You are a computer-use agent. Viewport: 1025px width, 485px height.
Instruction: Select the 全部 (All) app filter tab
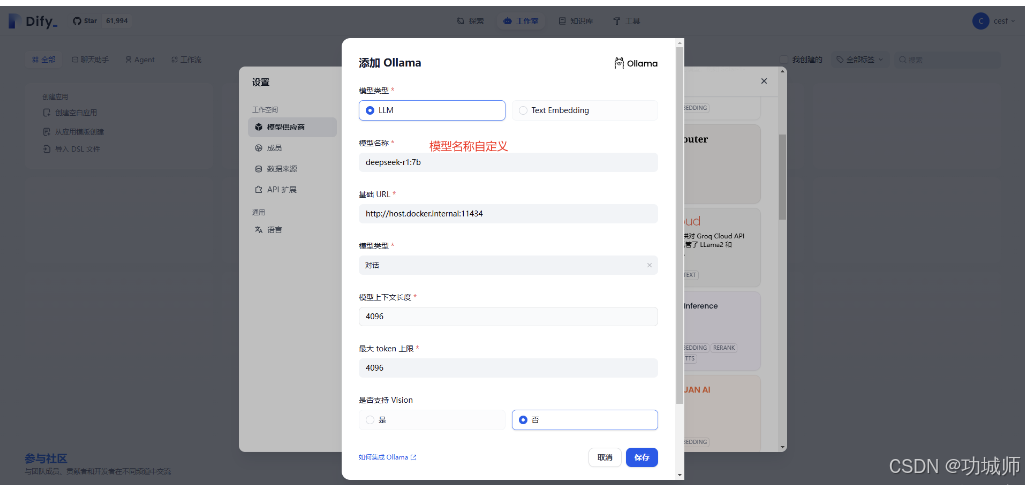44,59
